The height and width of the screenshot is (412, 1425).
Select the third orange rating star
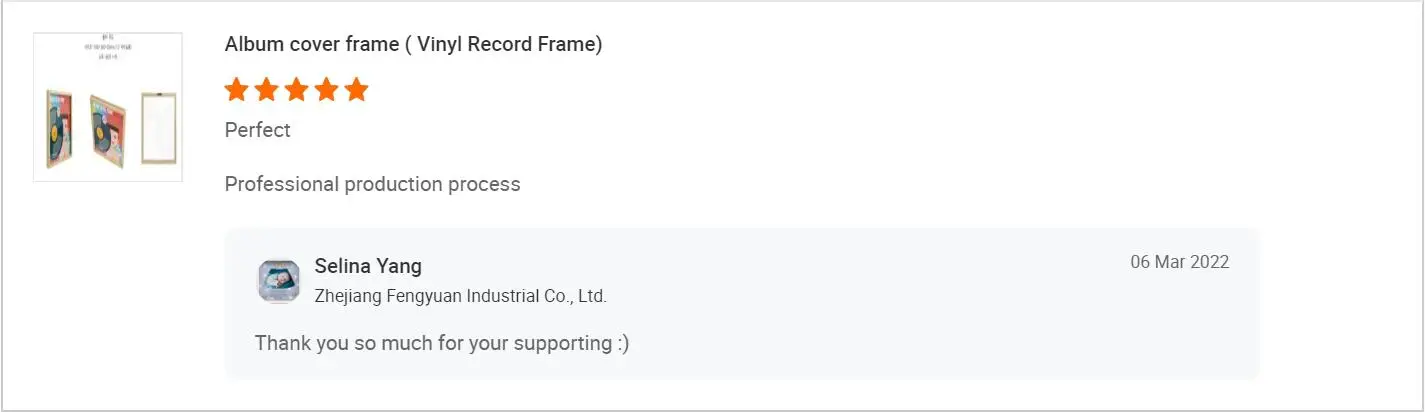[296, 90]
